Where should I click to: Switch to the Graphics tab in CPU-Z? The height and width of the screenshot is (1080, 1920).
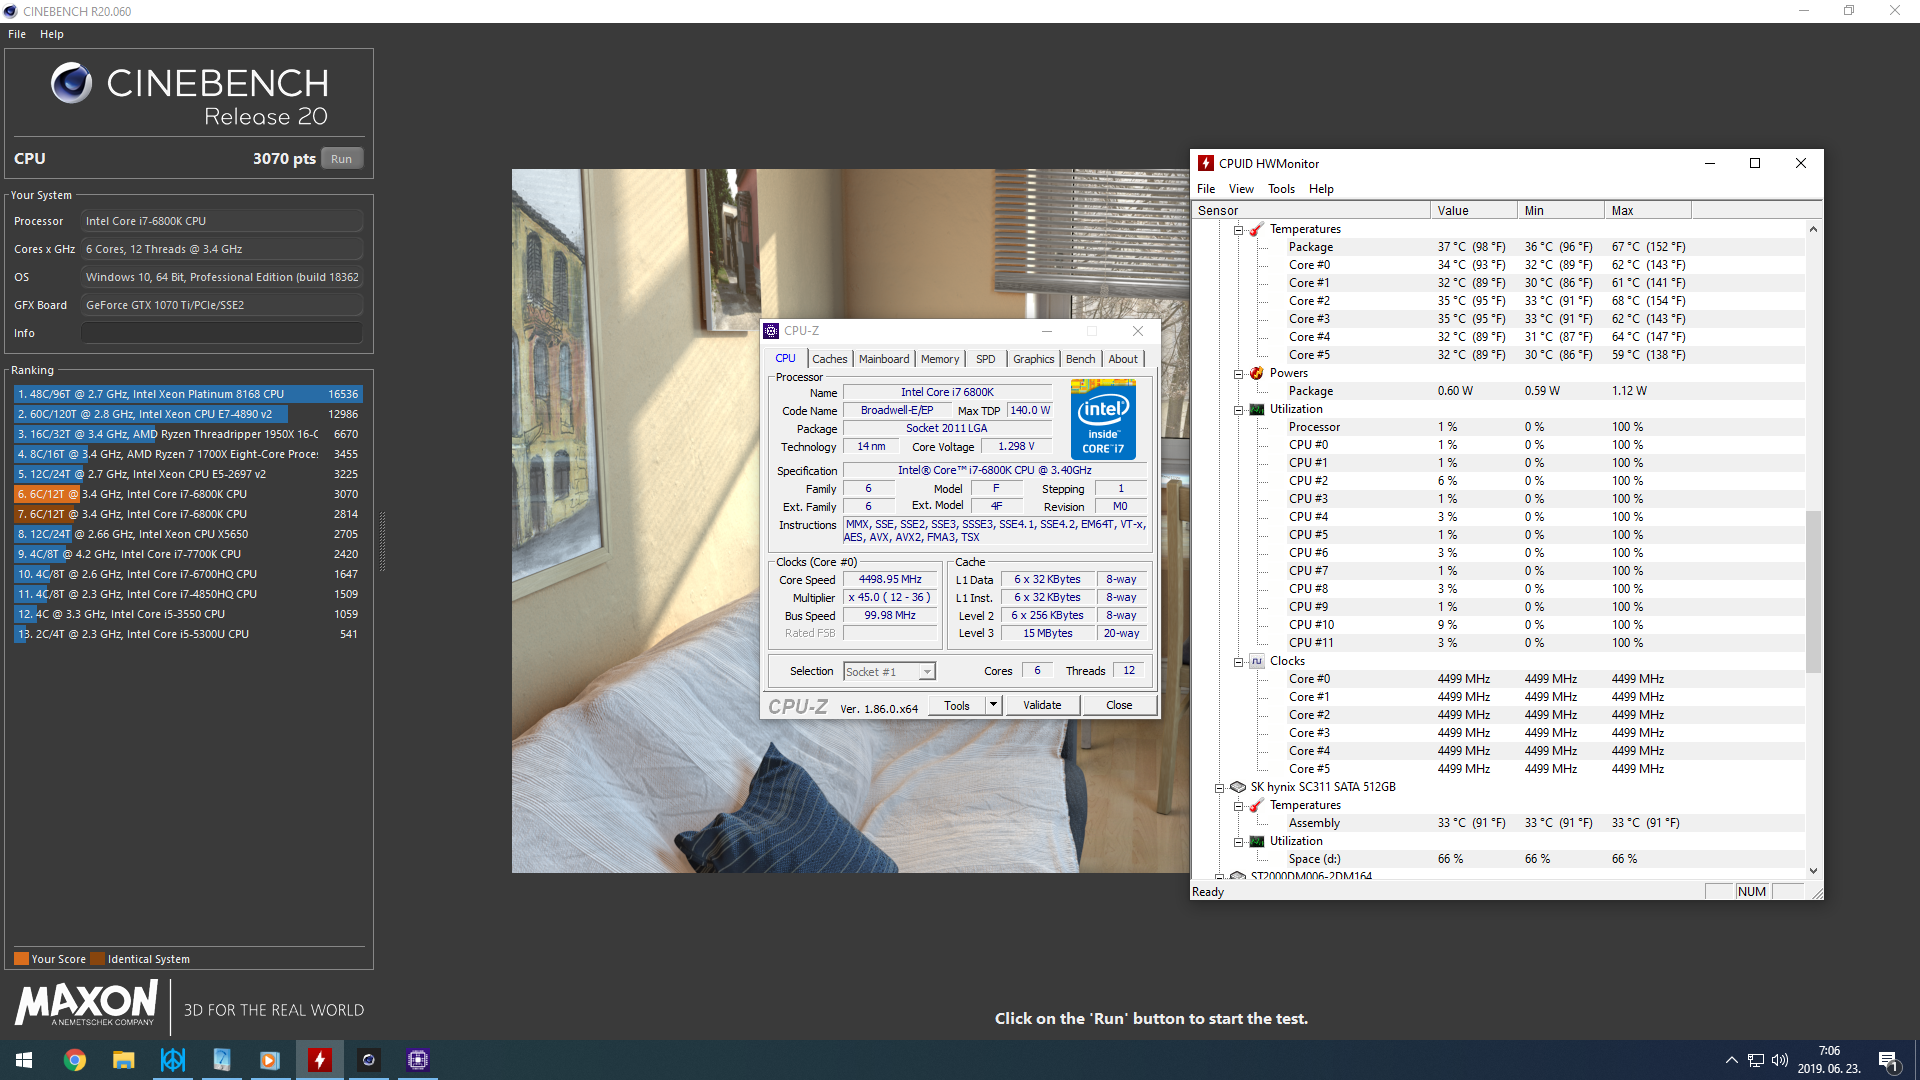(1033, 359)
